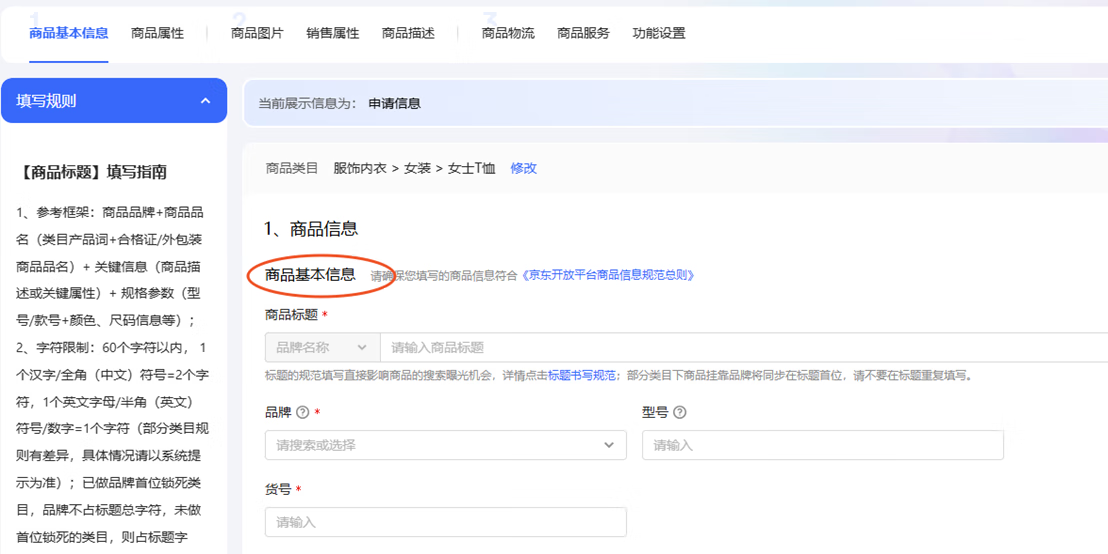The height and width of the screenshot is (554, 1108).
Task: Open the 商品描述 tab
Action: (408, 33)
